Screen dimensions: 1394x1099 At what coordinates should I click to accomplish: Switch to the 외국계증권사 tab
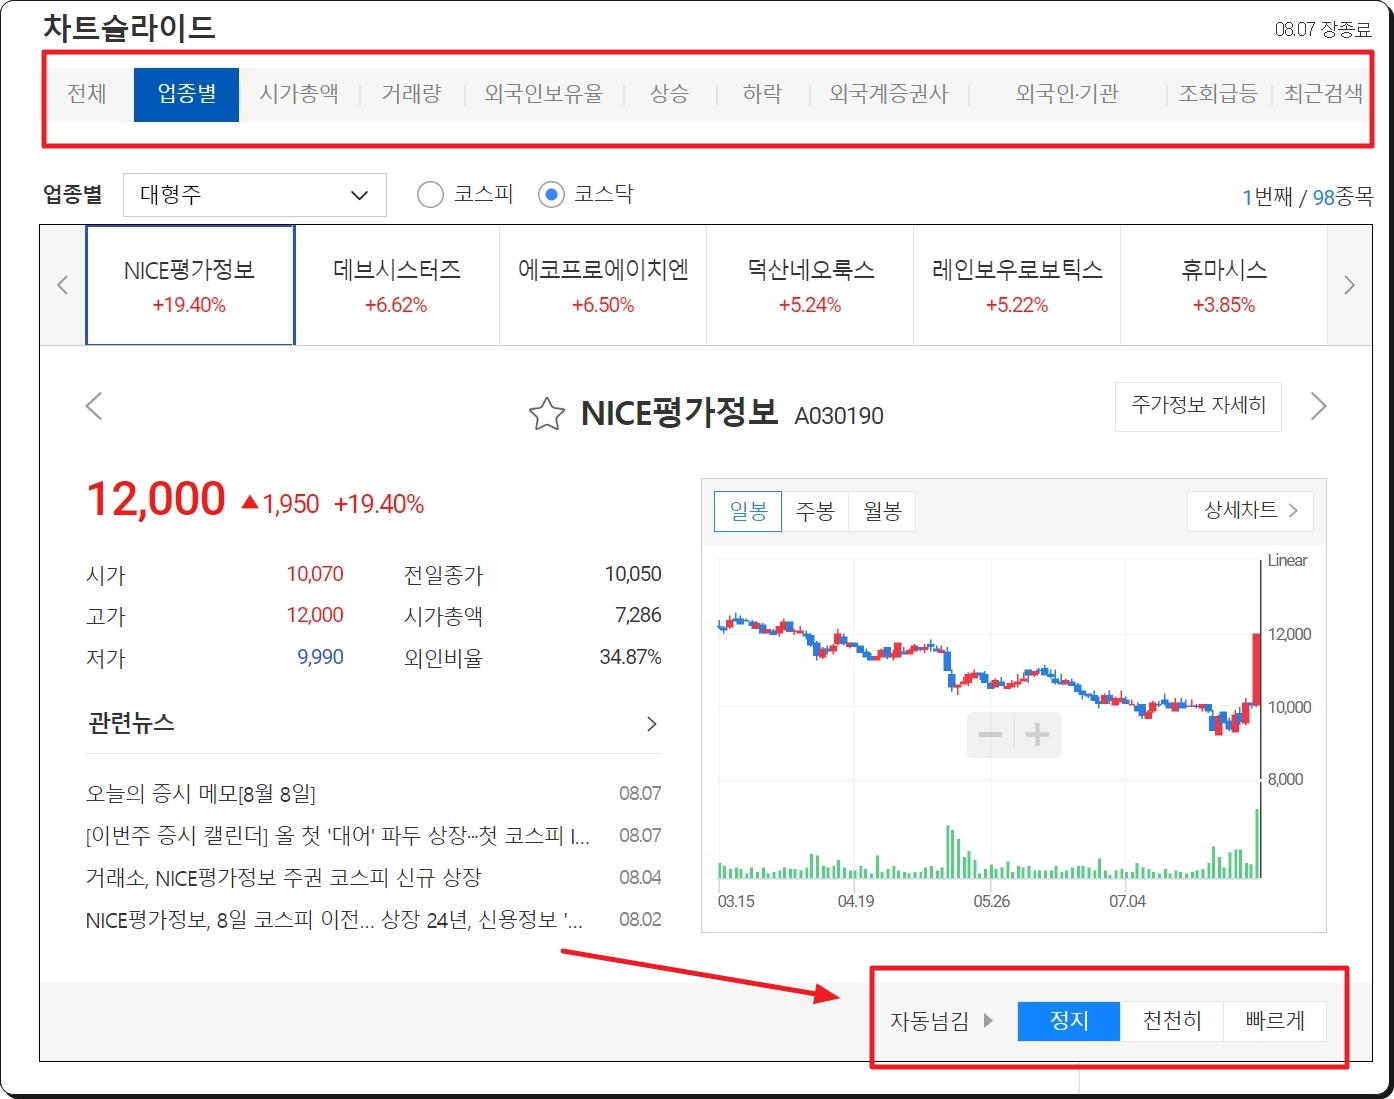[x=888, y=94]
